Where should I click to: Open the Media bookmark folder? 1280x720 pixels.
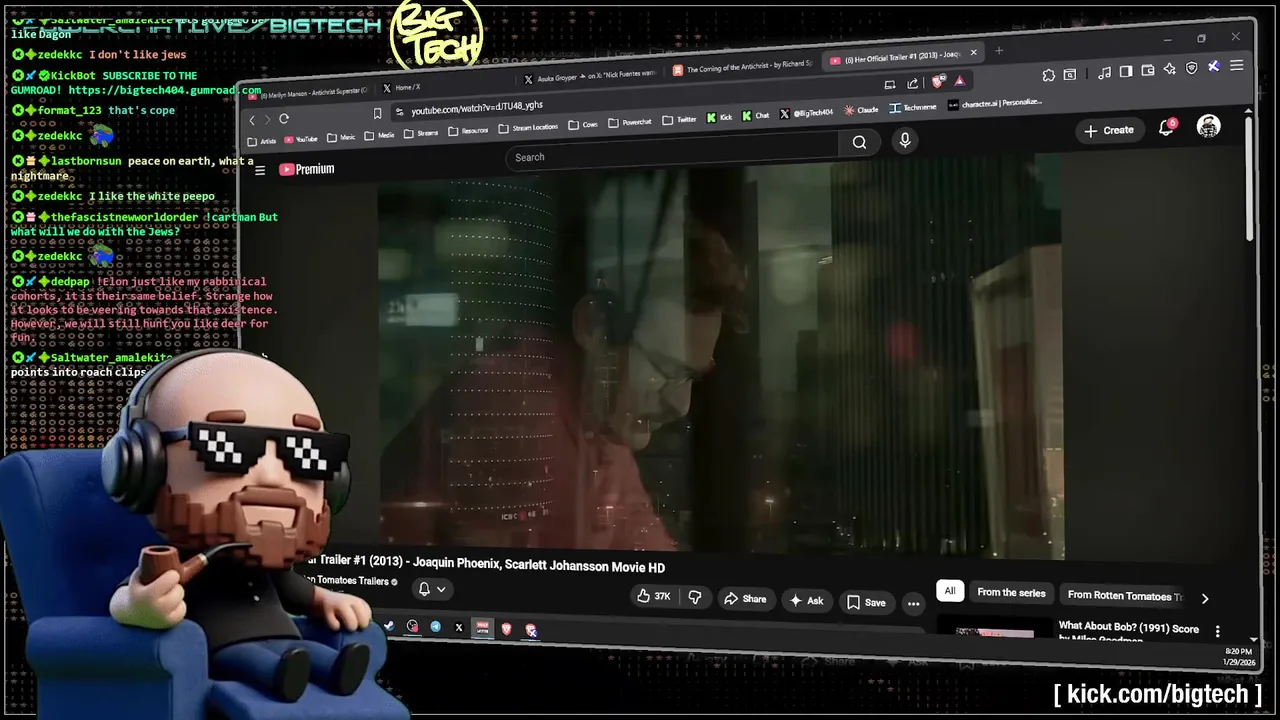(379, 135)
